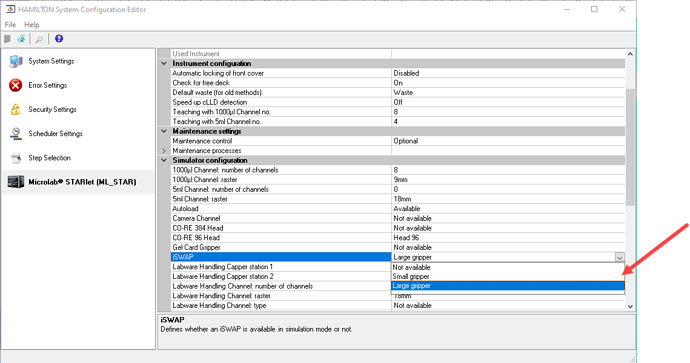
Task: Click the 18mm value for 5ml Channel raster
Action: click(x=508, y=199)
